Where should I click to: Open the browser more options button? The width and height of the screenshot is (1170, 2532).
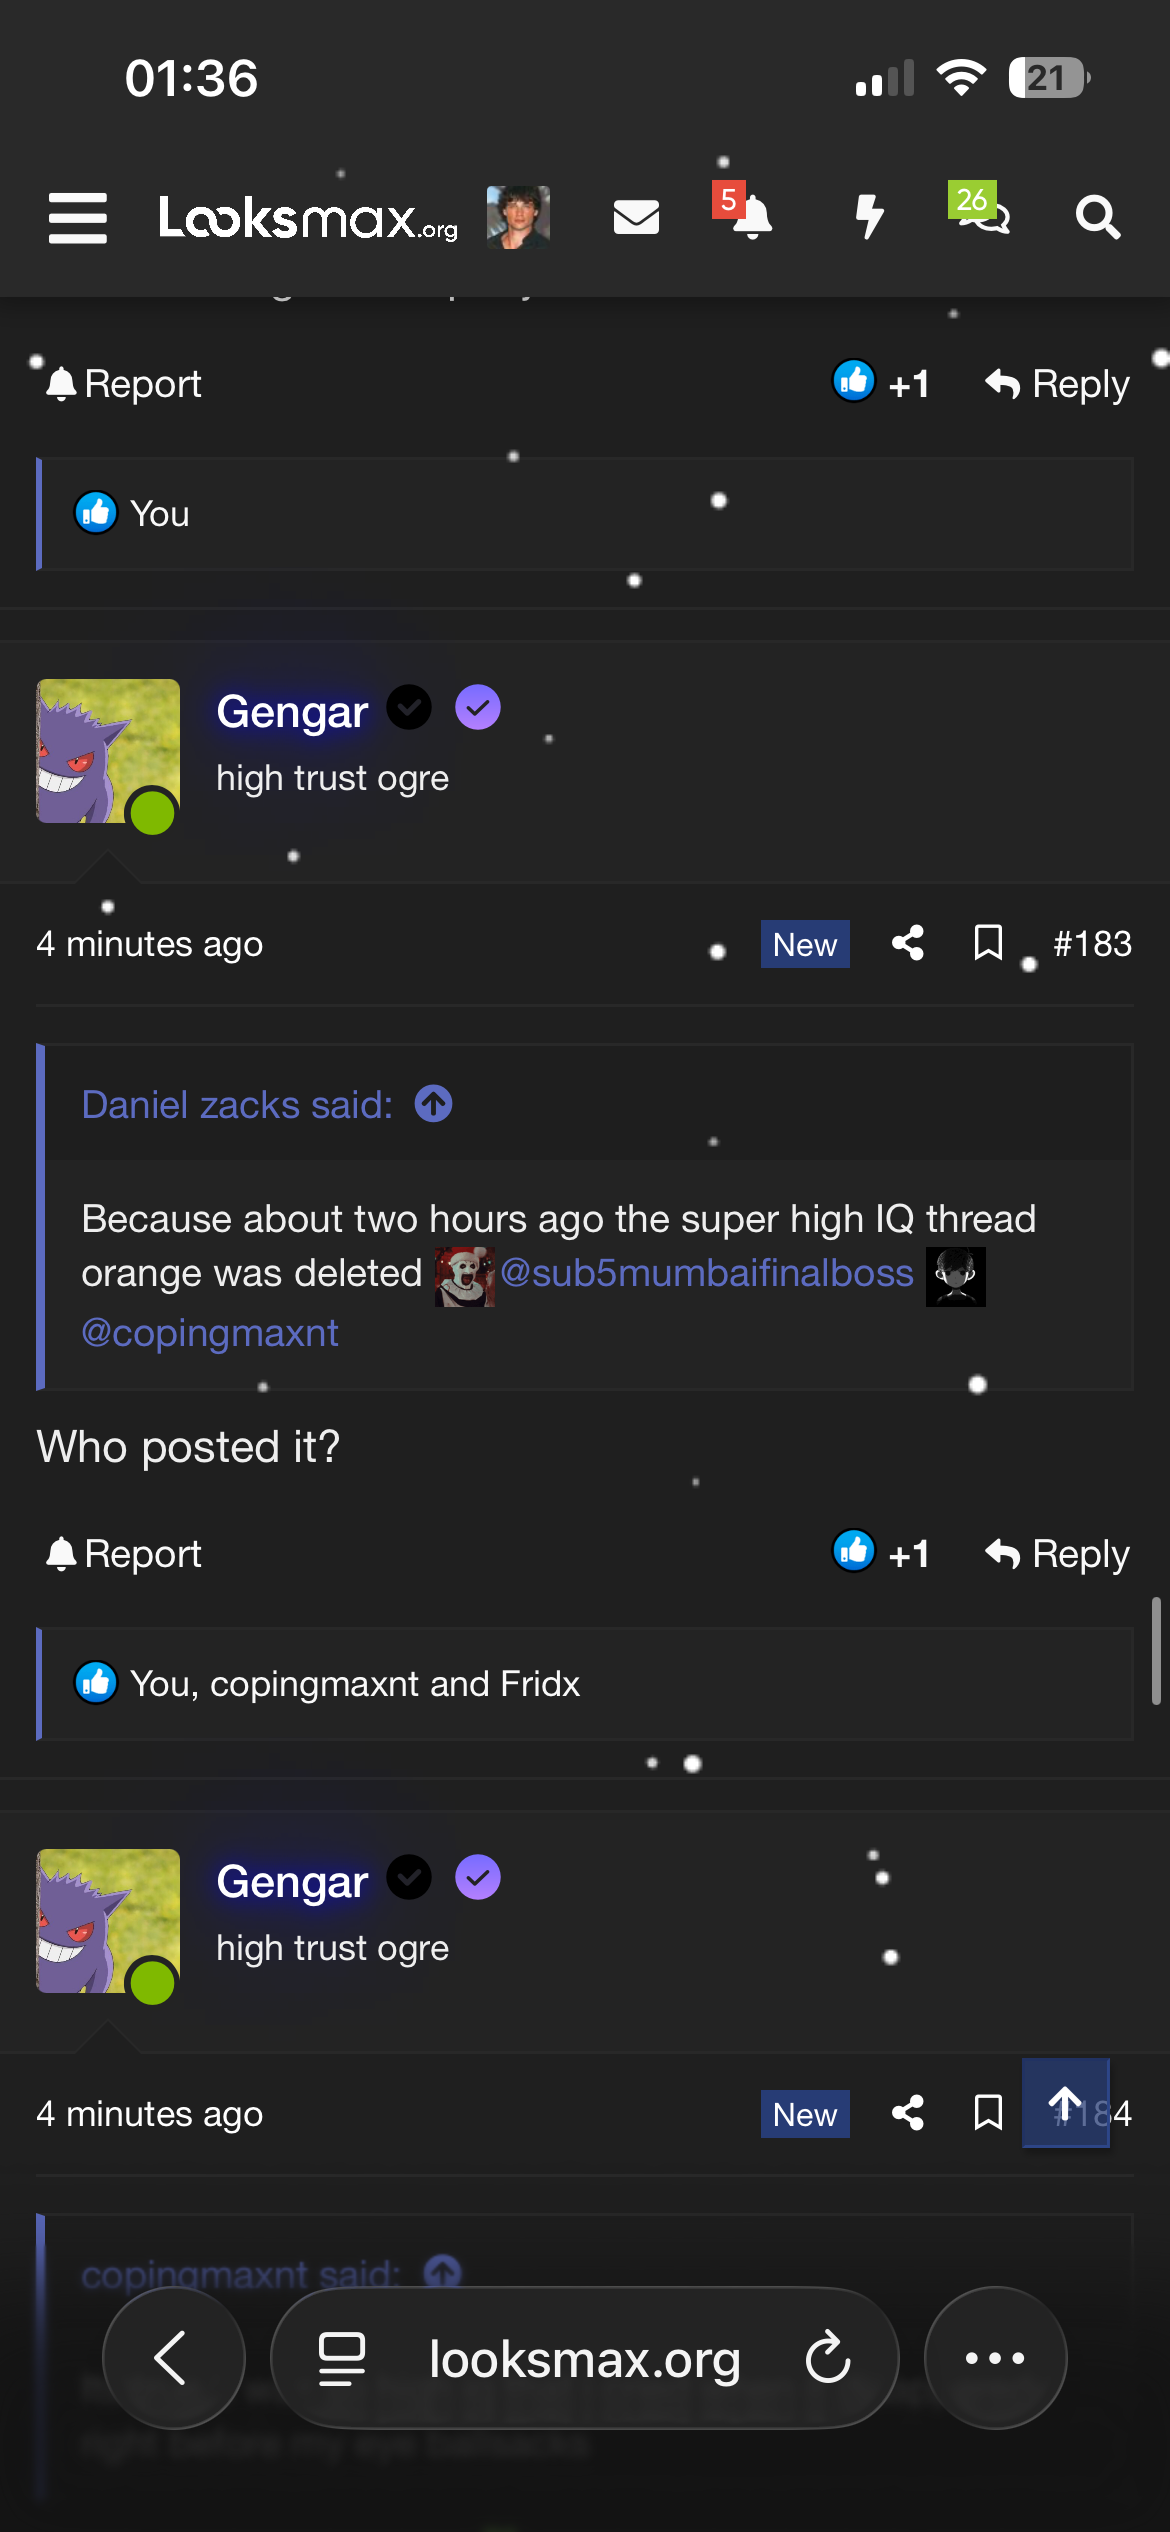995,2358
